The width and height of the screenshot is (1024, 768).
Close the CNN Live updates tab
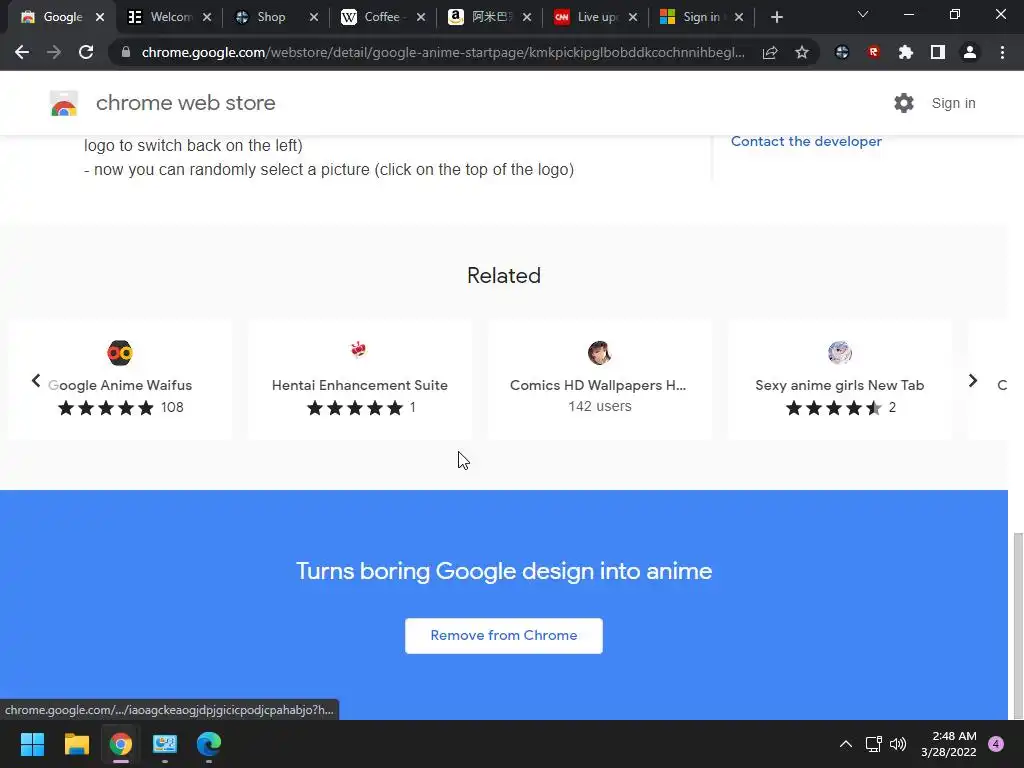633,18
